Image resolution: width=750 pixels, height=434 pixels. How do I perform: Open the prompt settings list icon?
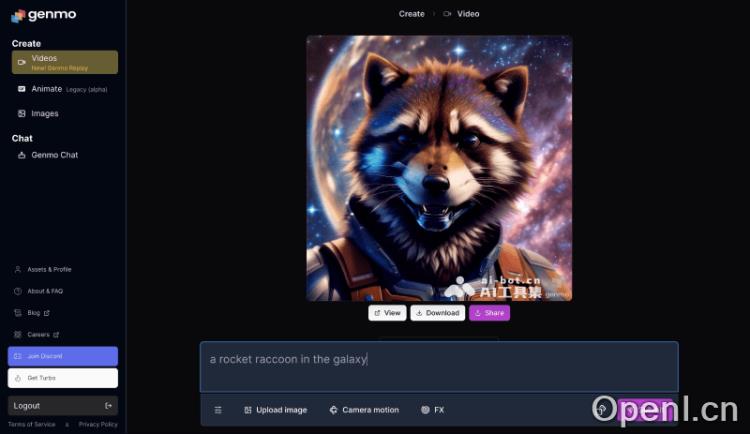pyautogui.click(x=218, y=410)
